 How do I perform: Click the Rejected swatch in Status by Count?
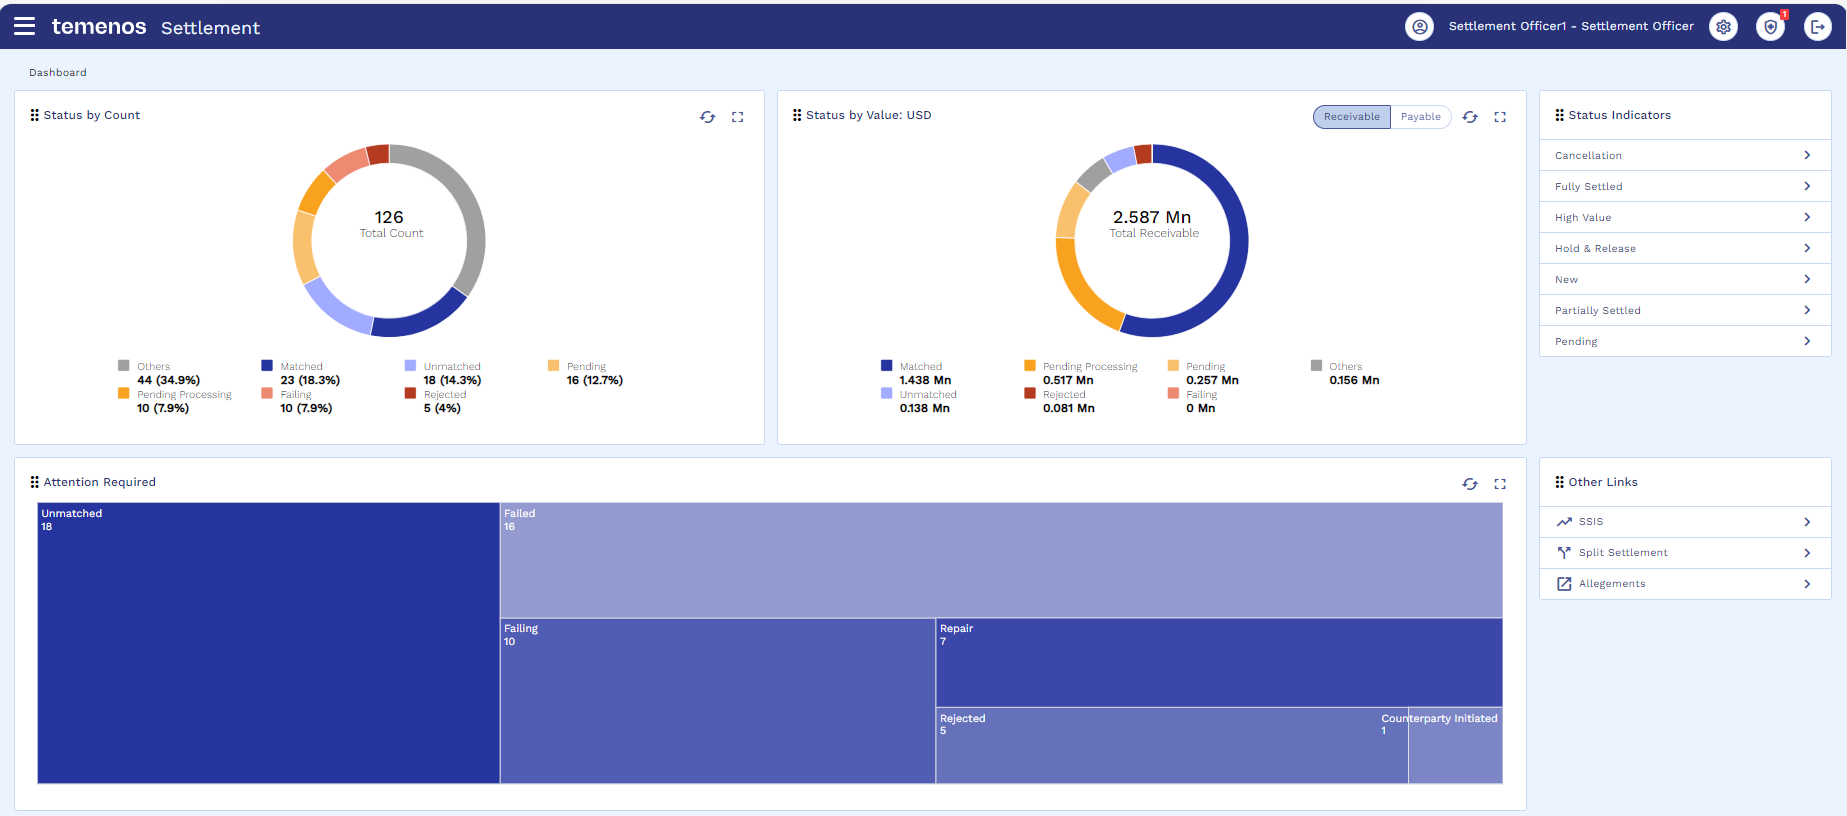(x=410, y=394)
